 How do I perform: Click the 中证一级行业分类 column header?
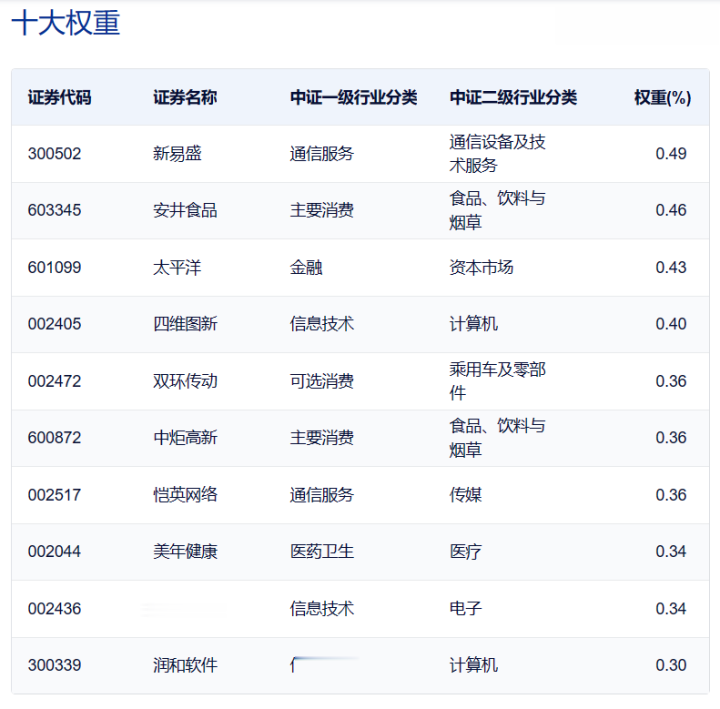pos(354,97)
